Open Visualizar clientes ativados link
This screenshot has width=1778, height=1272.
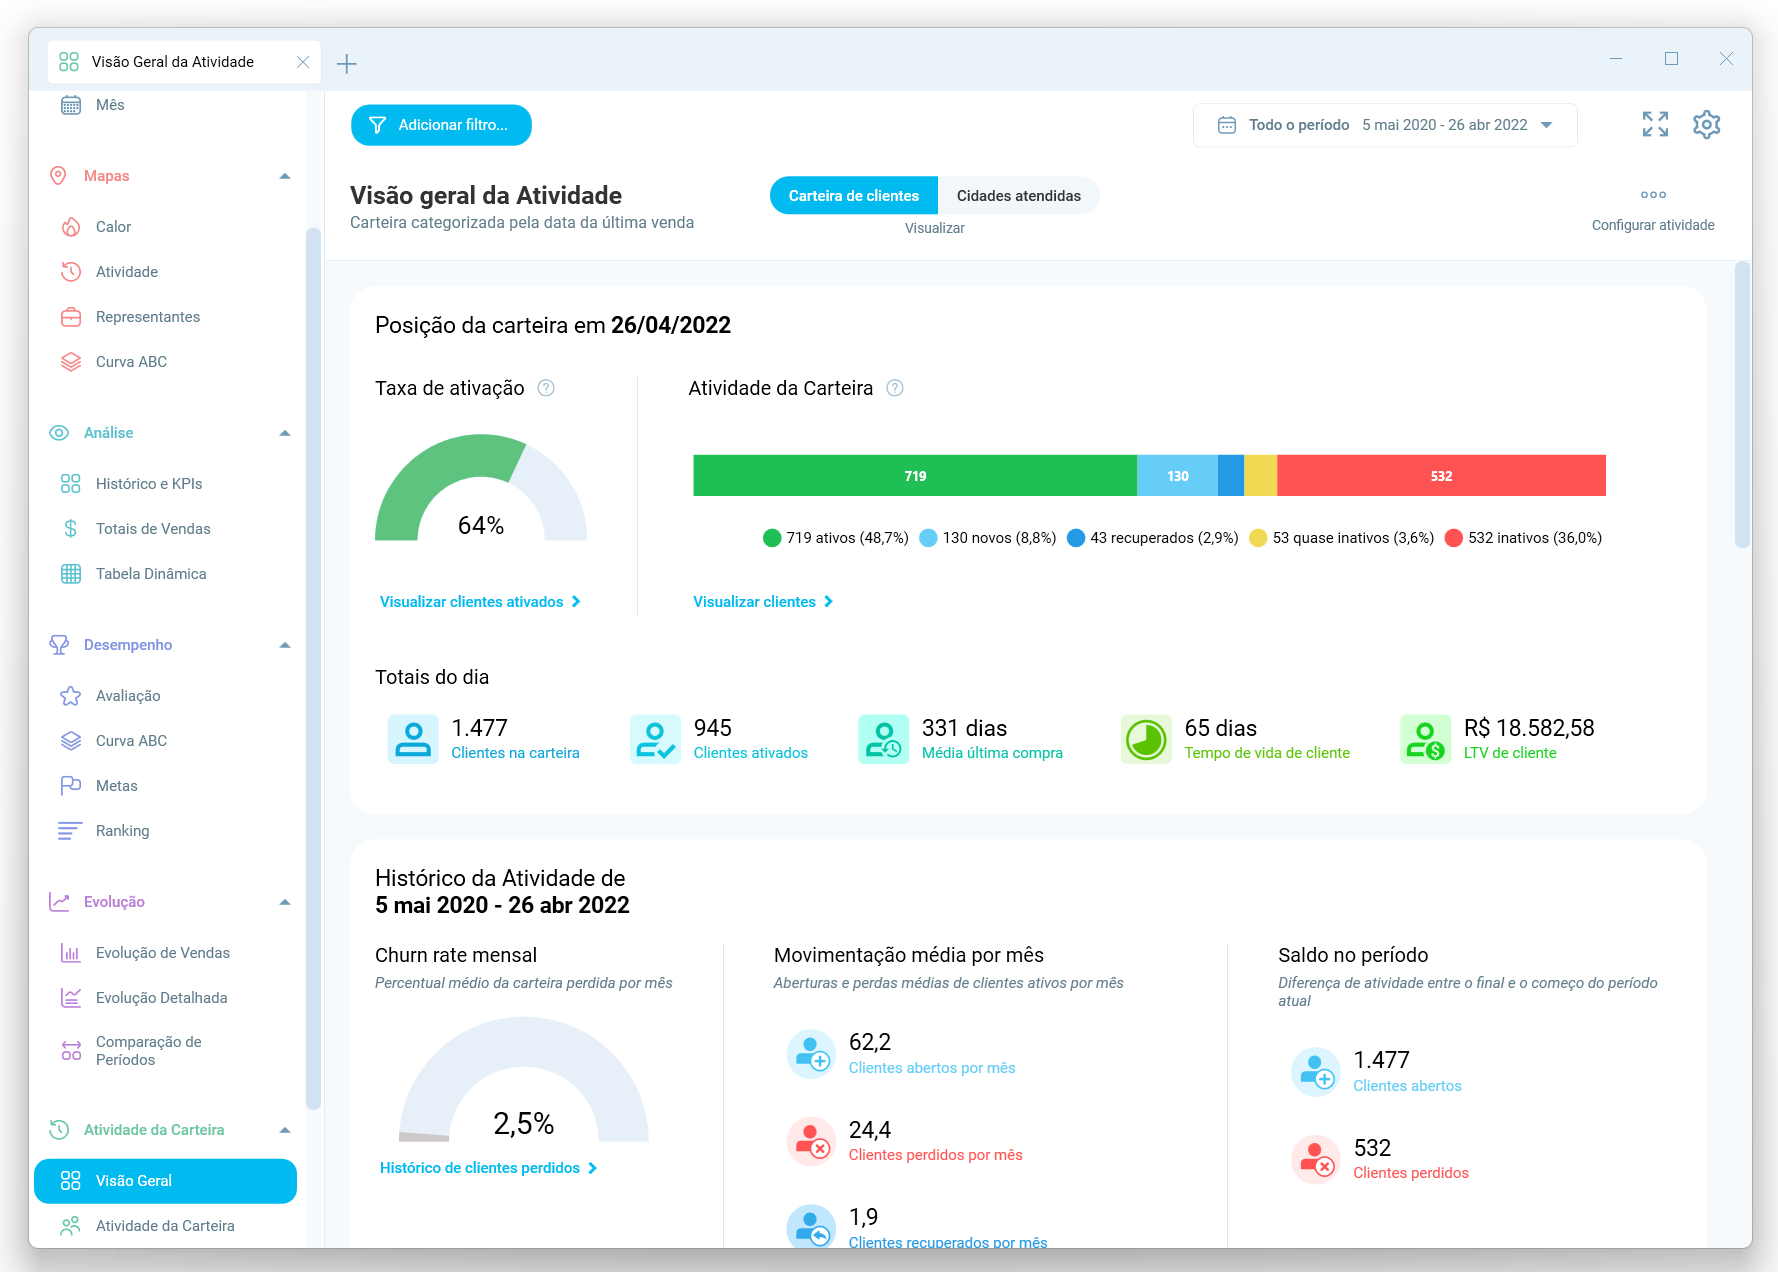tap(479, 601)
